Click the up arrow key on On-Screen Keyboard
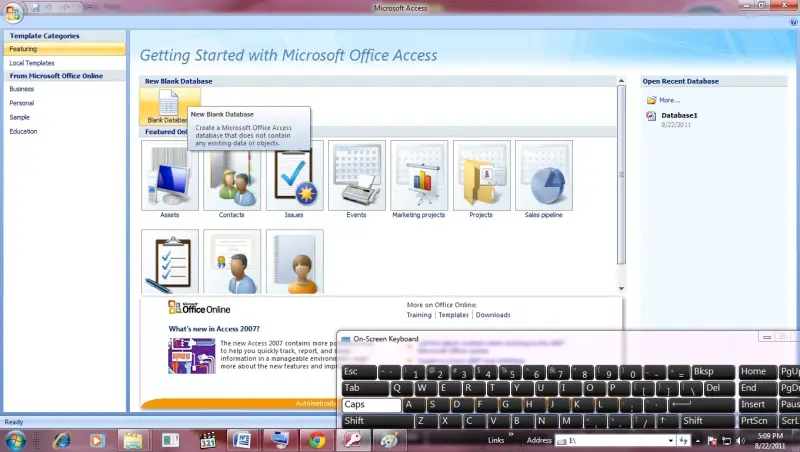The height and width of the screenshot is (452, 800). (667, 421)
